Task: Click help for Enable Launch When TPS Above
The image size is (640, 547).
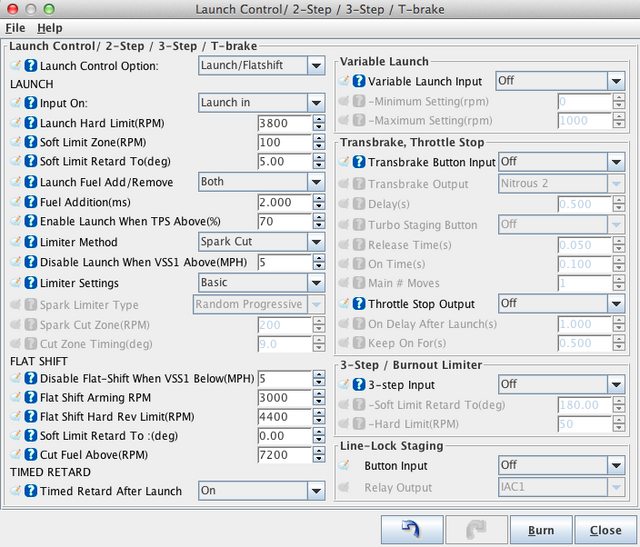Action: click(x=31, y=221)
